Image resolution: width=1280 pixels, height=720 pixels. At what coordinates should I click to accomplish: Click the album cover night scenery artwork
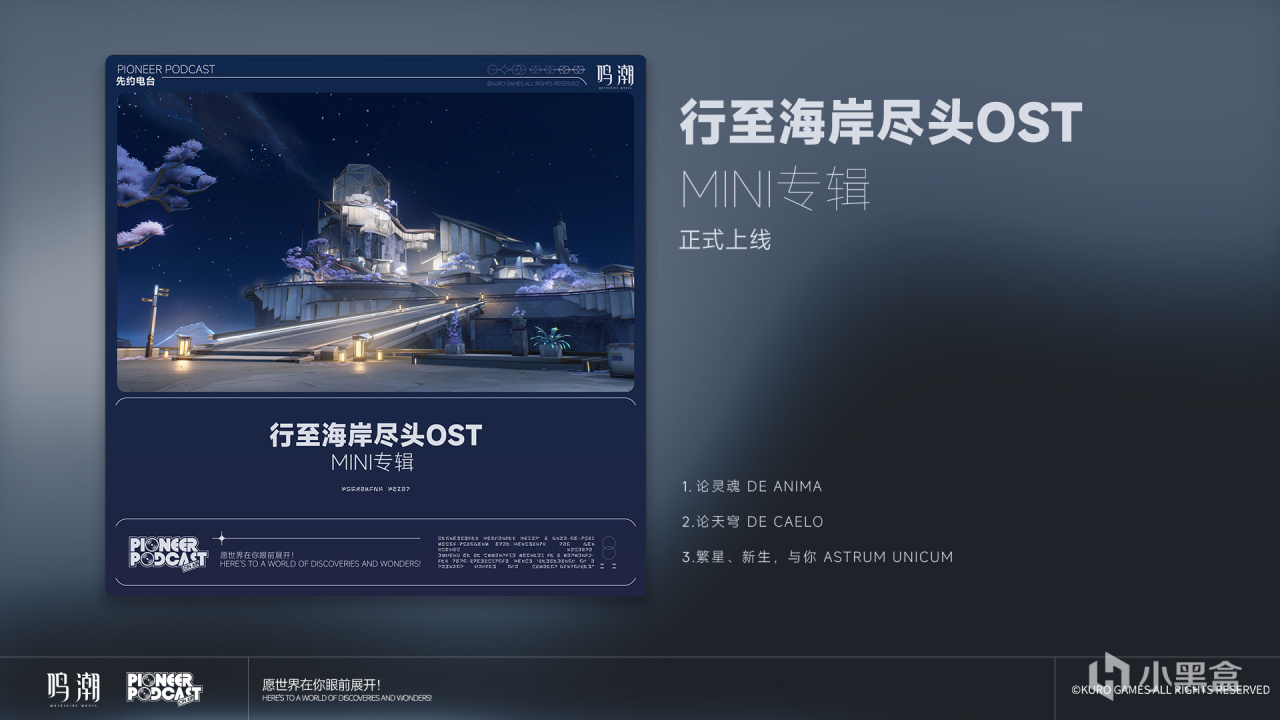point(375,242)
